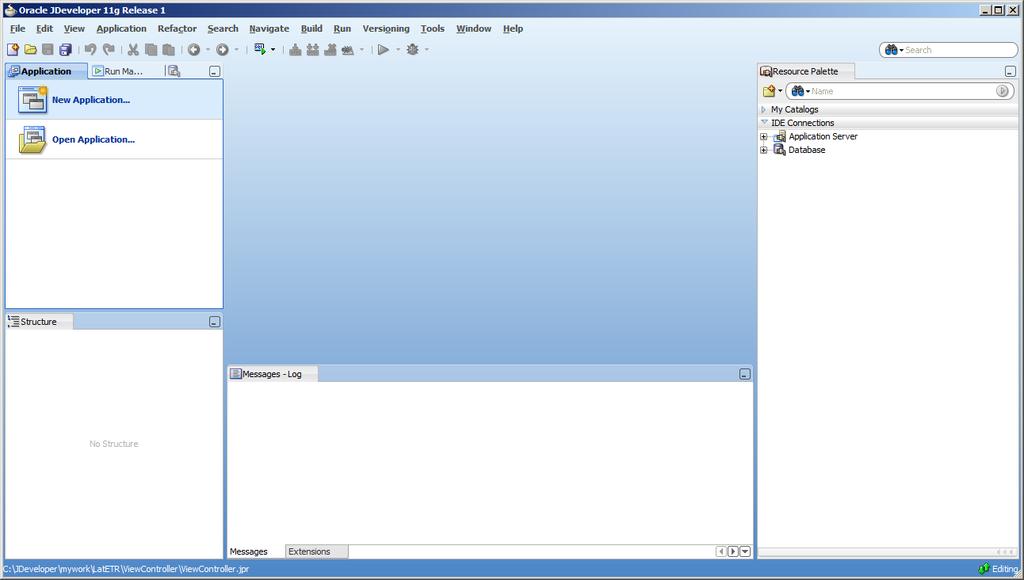Expand the My Catalogs section
The width and height of the screenshot is (1024, 580).
pos(763,110)
